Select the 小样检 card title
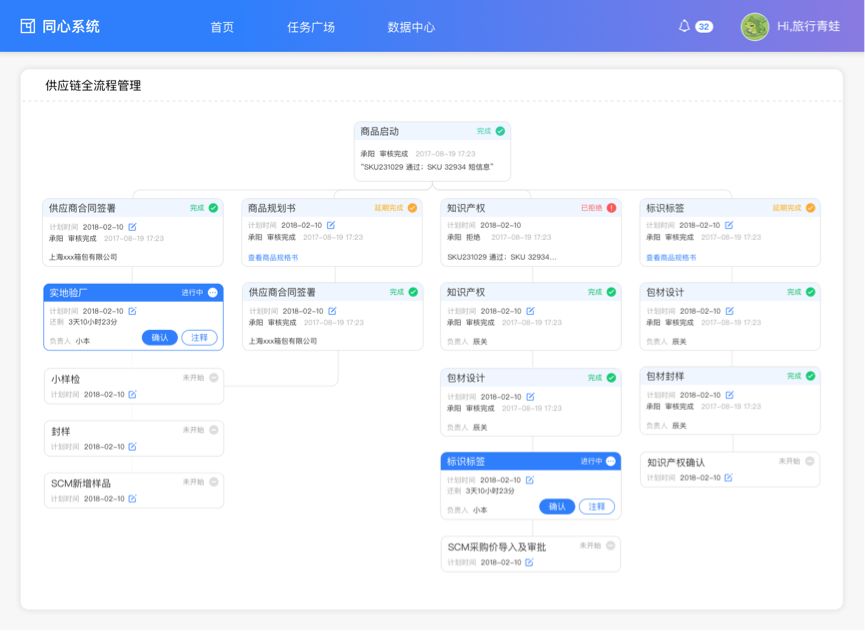Viewport: 865px width, 631px height. (x=66, y=379)
